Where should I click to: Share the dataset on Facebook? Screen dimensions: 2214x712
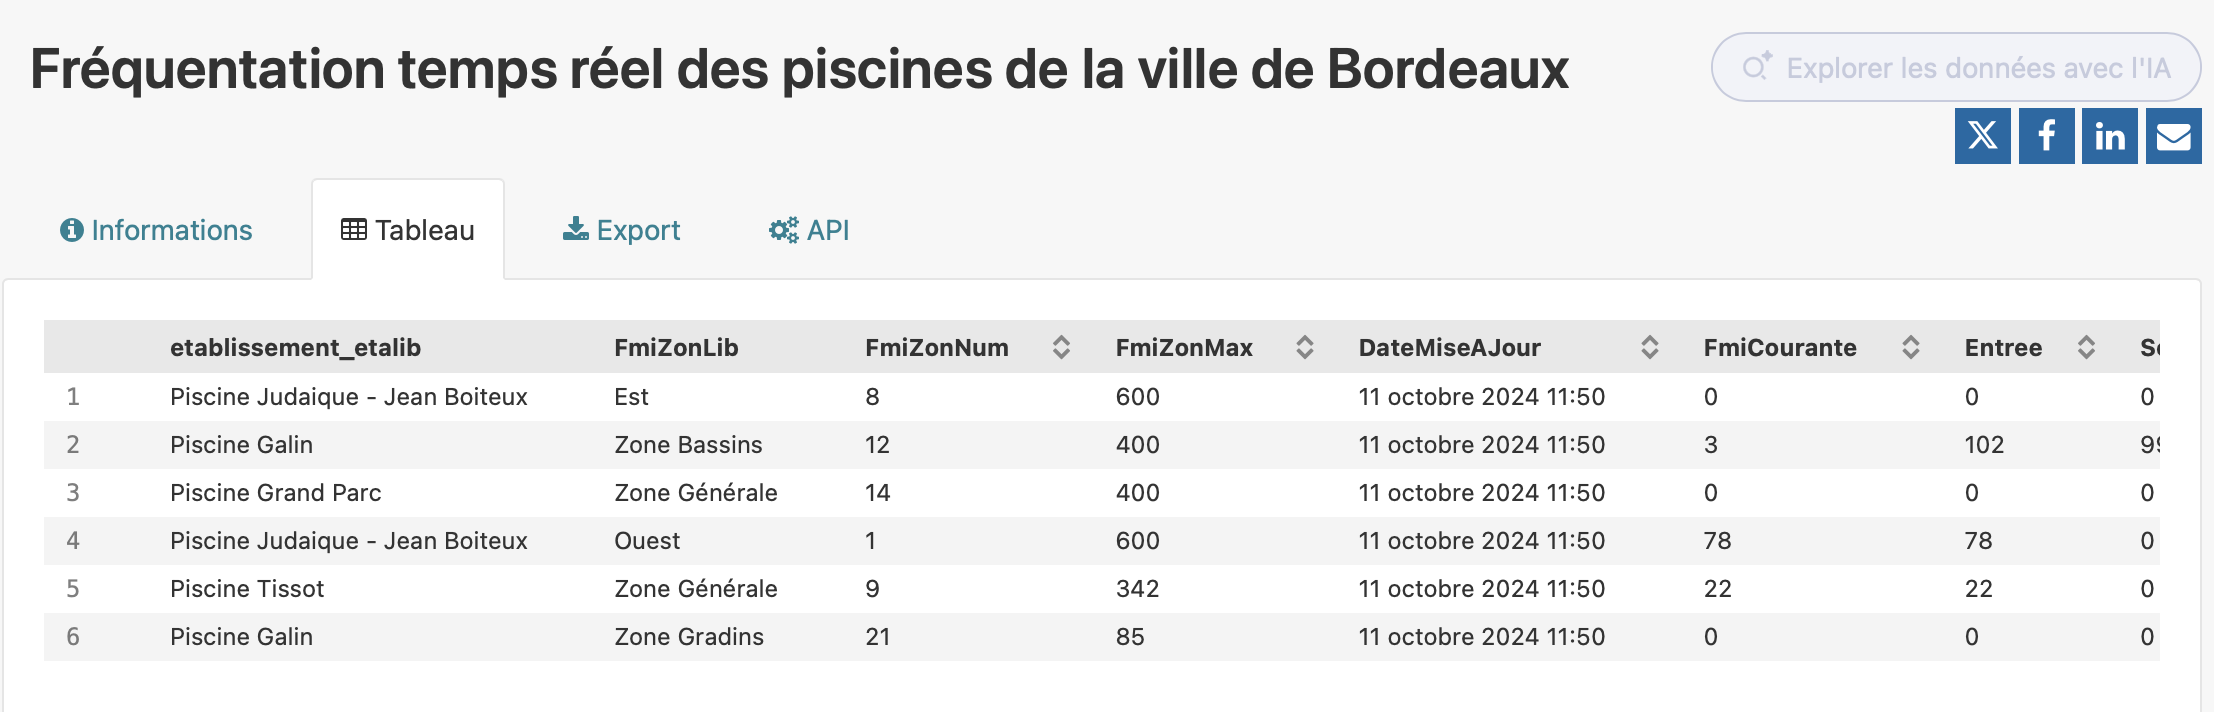click(2046, 136)
